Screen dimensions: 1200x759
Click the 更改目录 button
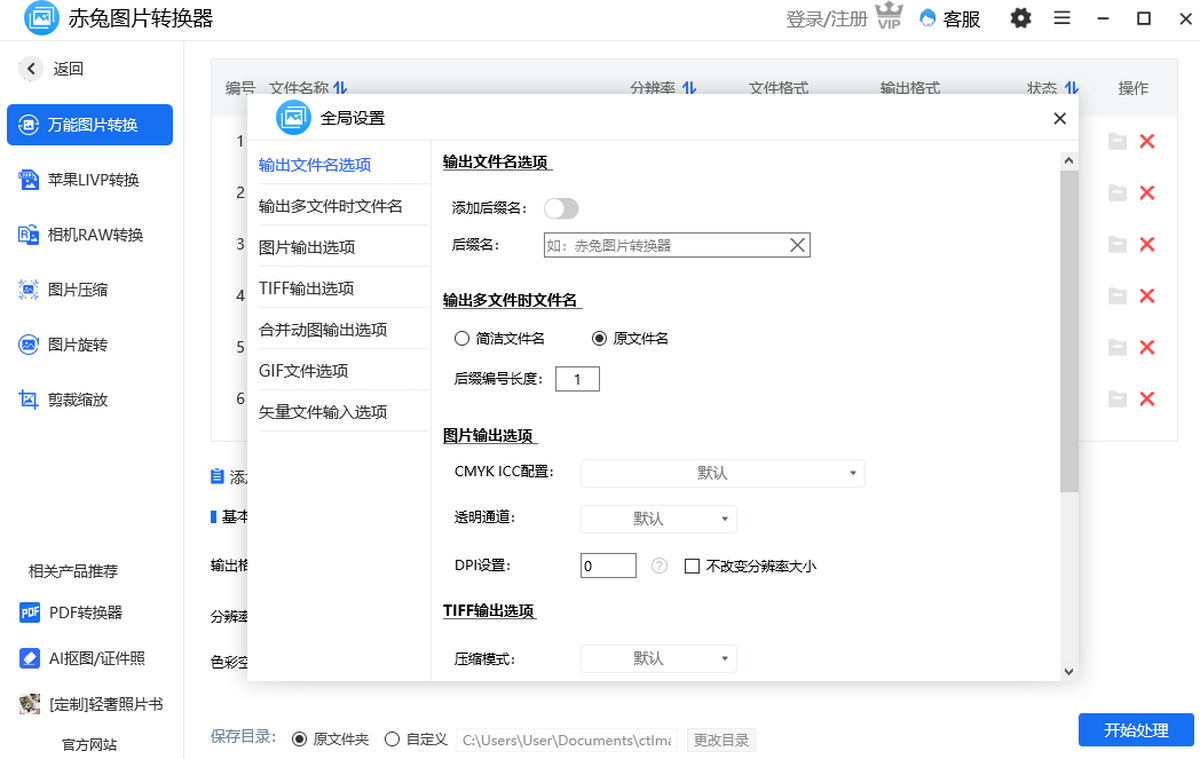point(720,739)
